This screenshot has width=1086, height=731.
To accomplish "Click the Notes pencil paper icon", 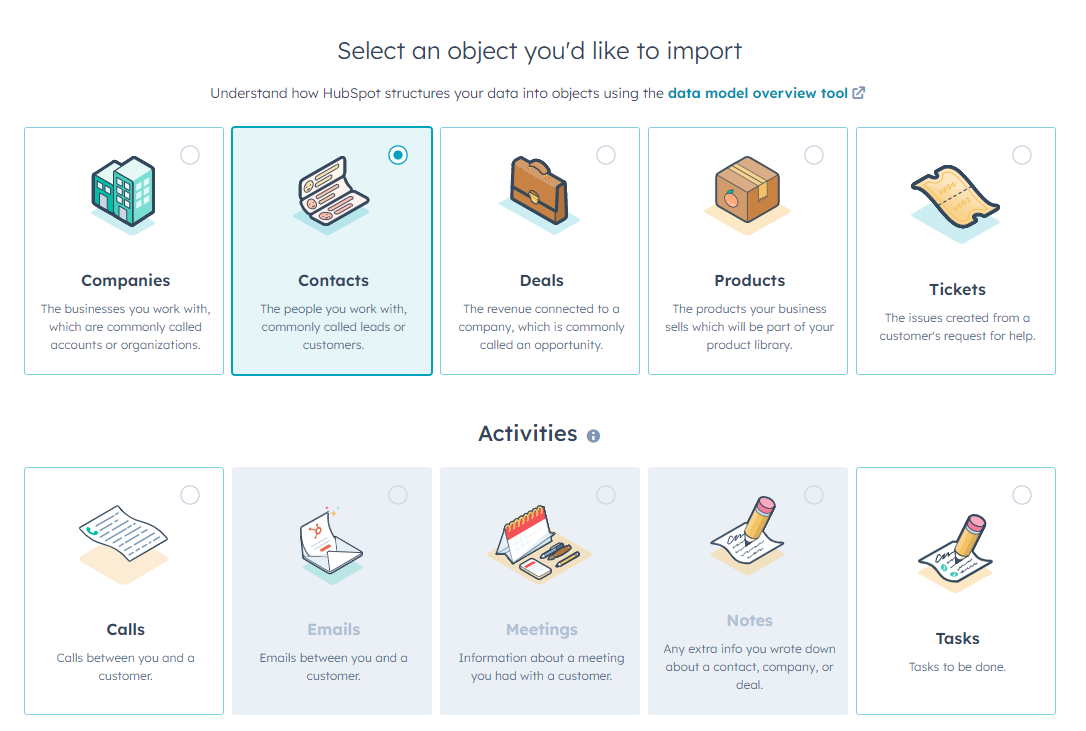I will pos(747,535).
